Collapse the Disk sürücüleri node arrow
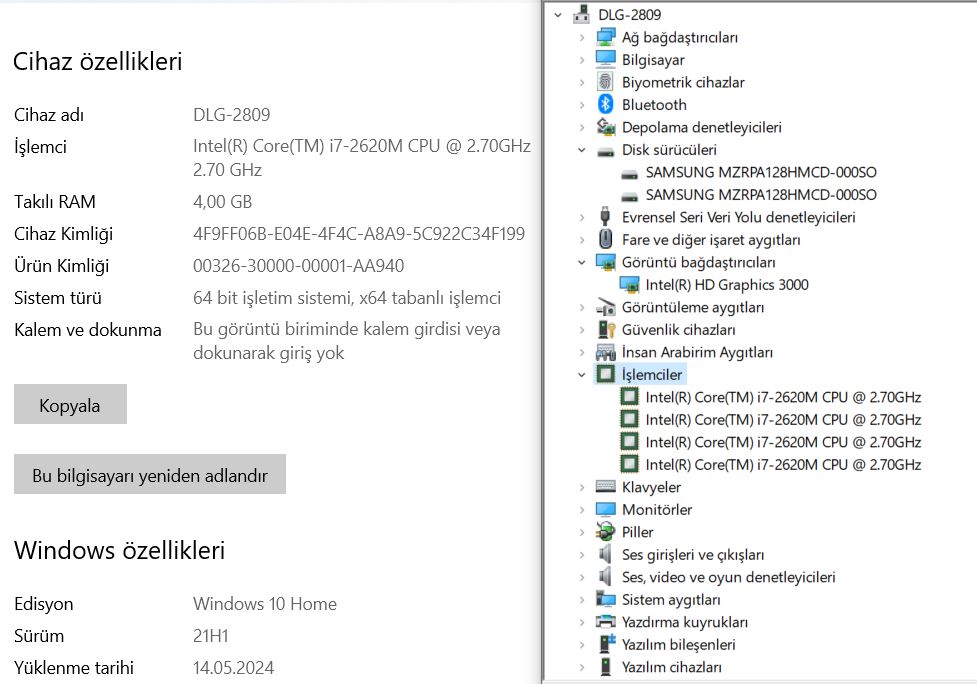Image resolution: width=977 pixels, height=684 pixels. (x=582, y=150)
